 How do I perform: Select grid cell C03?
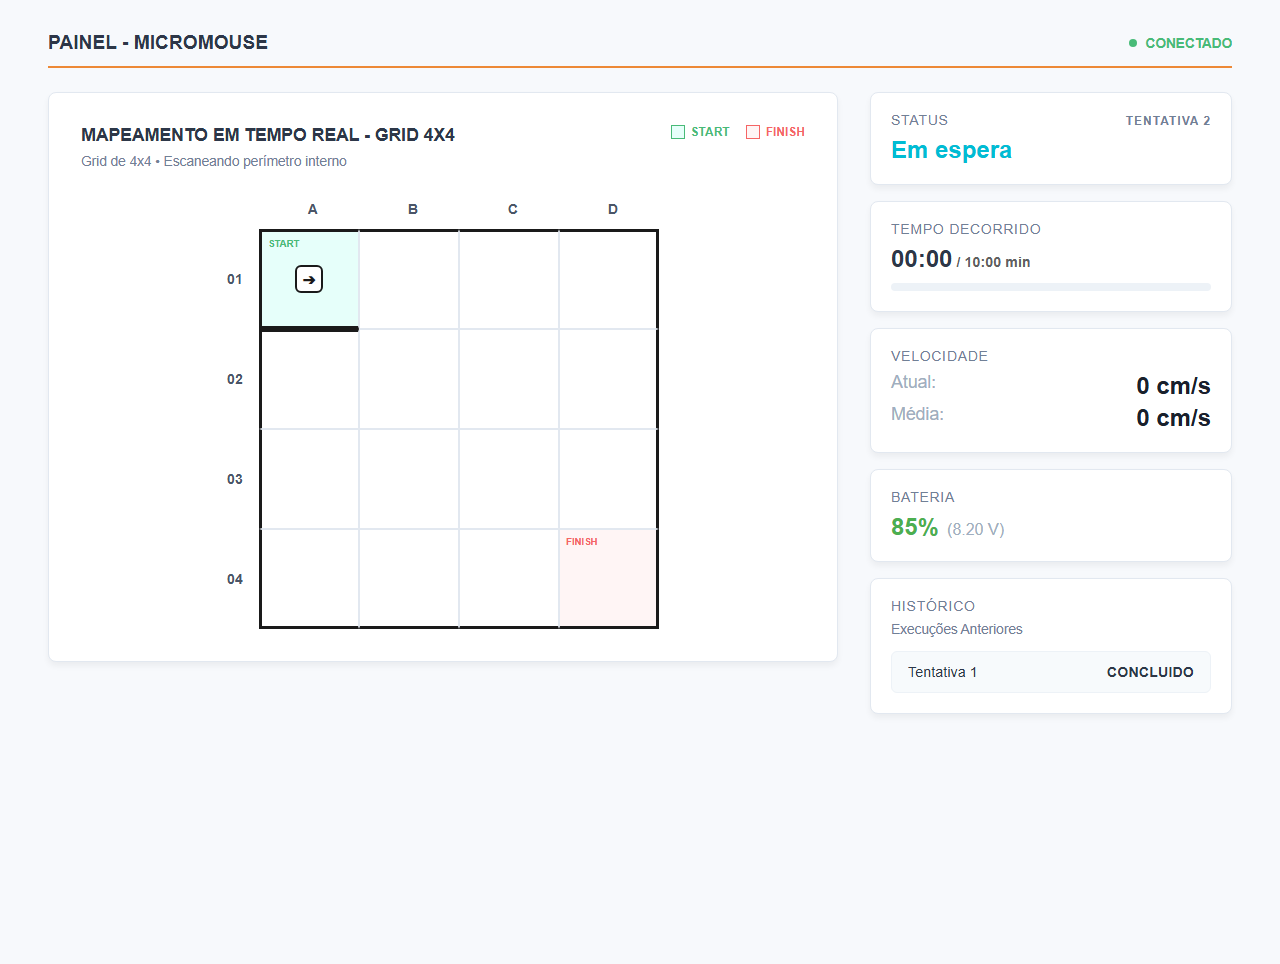[x=509, y=479]
